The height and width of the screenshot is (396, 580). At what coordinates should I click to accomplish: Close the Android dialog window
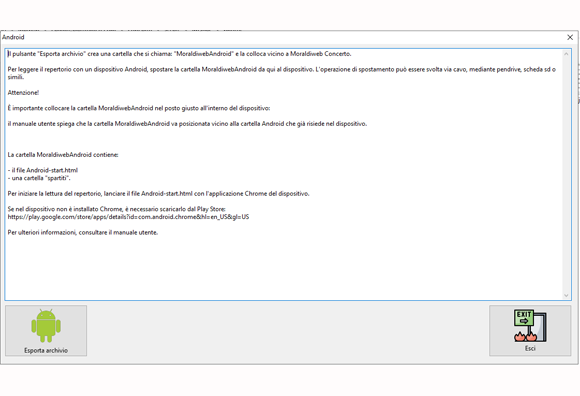click(570, 37)
